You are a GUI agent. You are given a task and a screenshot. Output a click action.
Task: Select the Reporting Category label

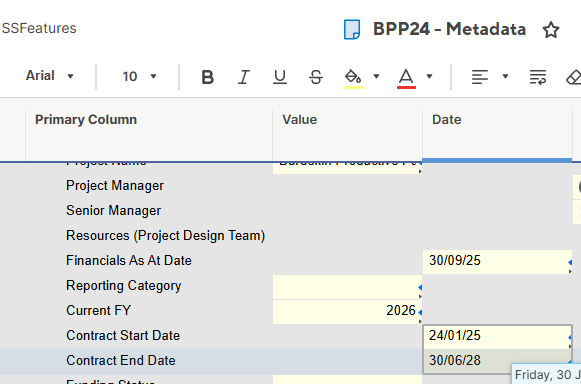[x=123, y=285]
